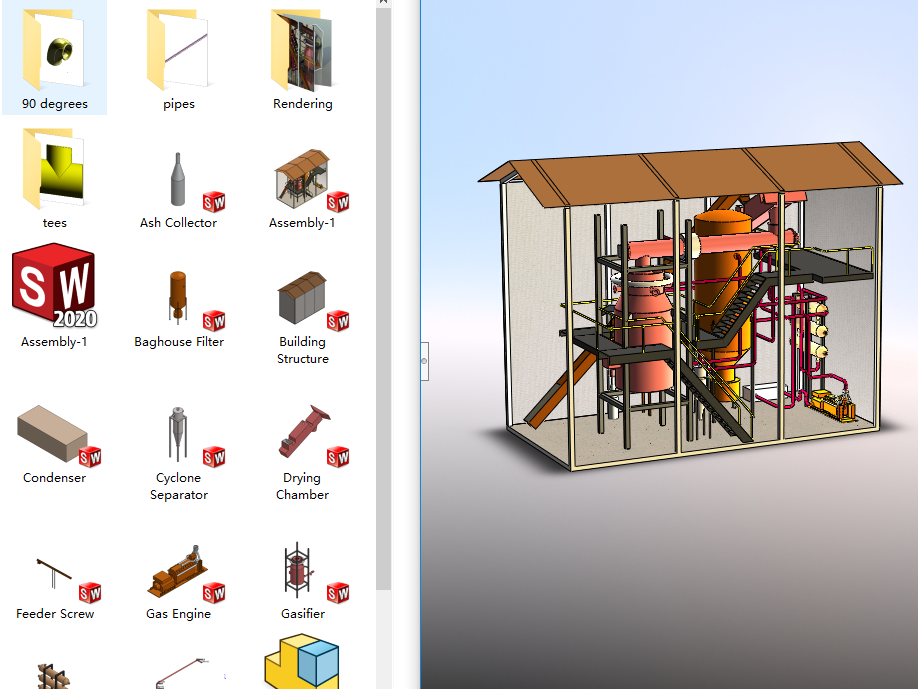Open the Baghouse Filter part
The image size is (918, 689).
point(178,295)
